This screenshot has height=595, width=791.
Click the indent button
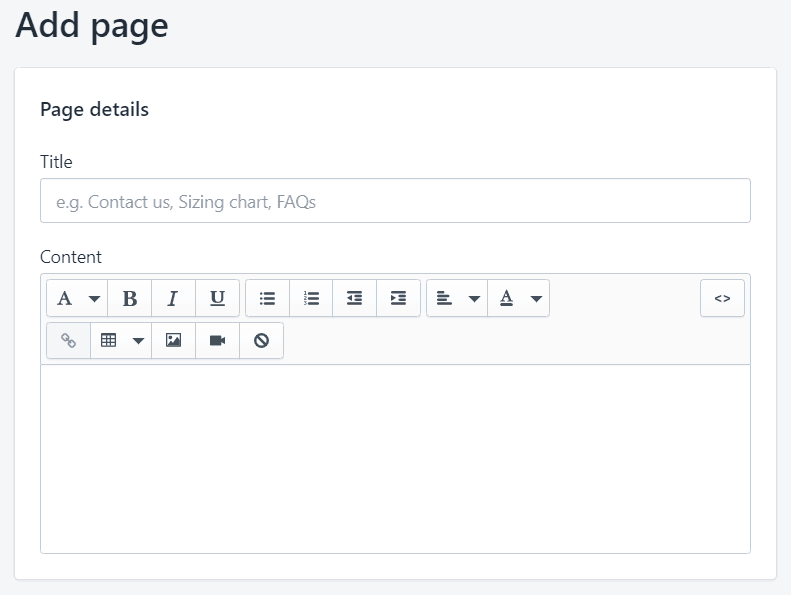(399, 298)
